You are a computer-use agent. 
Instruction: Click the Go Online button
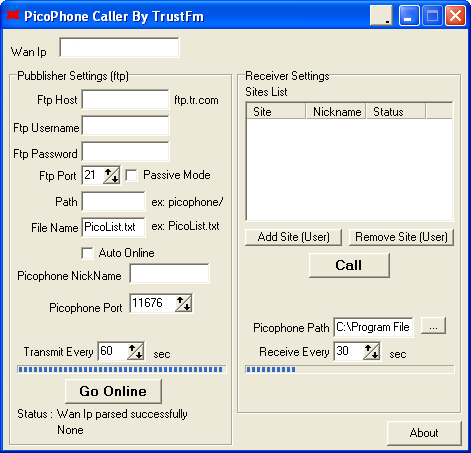(x=113, y=391)
